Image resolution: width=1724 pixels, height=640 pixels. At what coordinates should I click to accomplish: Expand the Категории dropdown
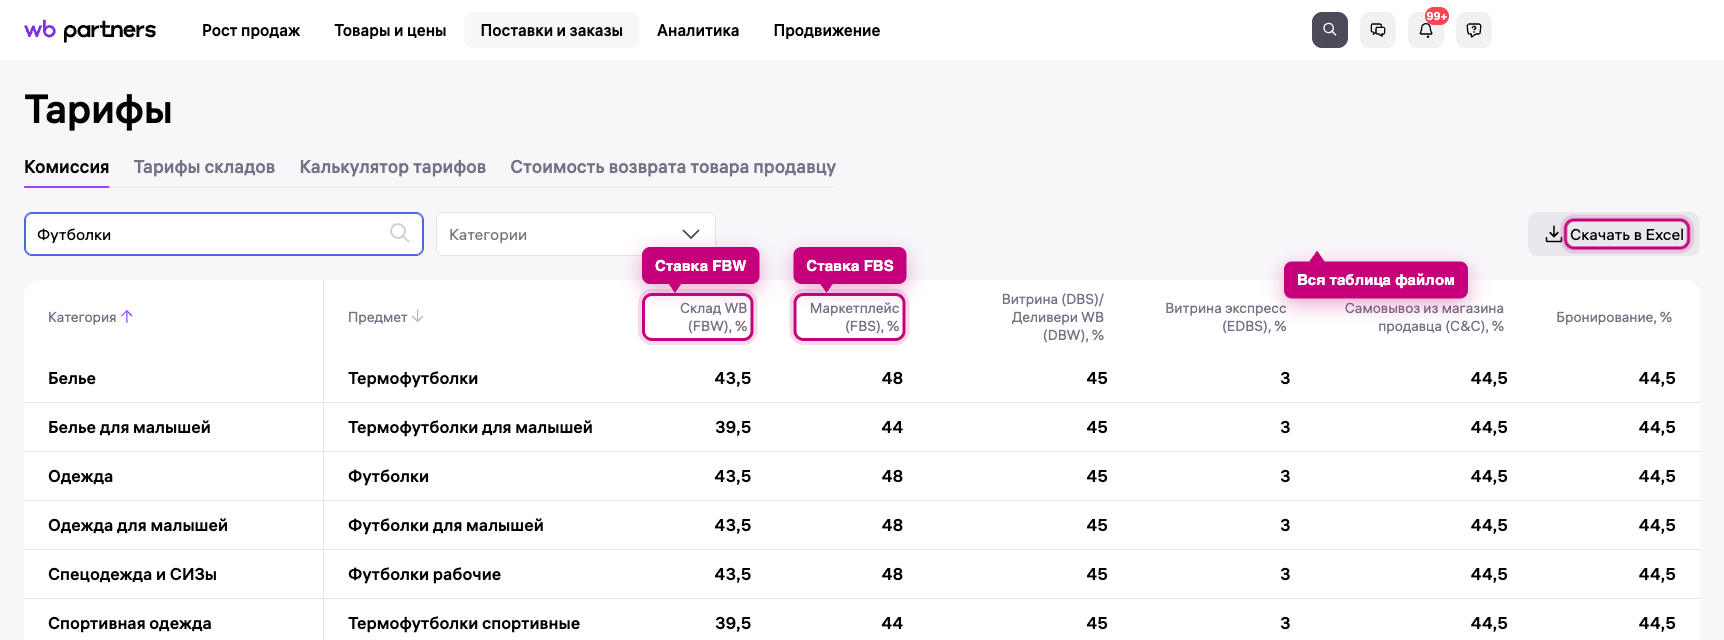click(576, 234)
